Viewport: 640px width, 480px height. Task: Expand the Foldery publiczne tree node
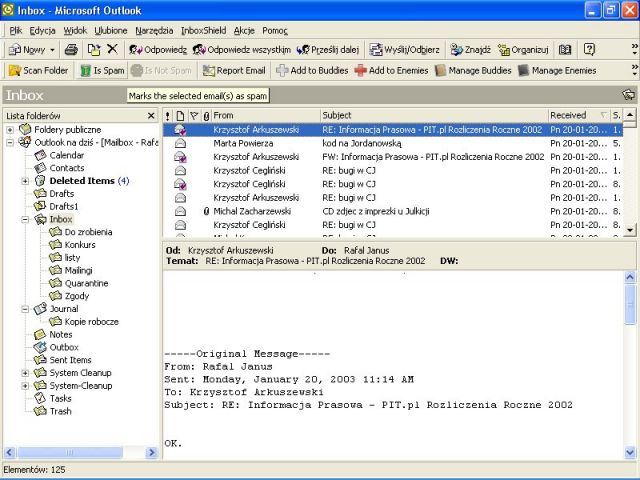11,130
